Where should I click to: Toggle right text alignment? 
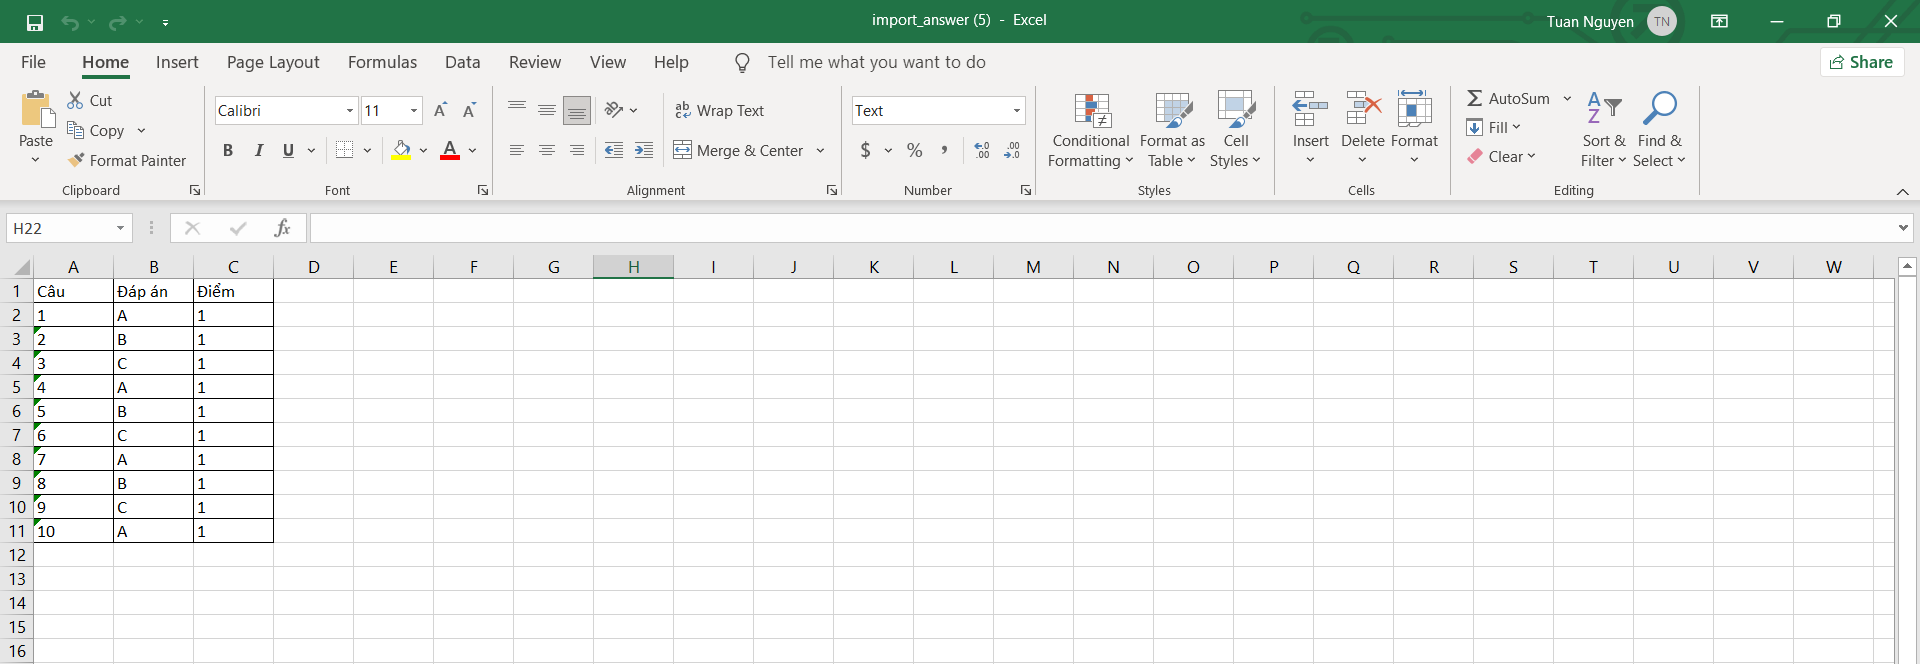(x=577, y=150)
